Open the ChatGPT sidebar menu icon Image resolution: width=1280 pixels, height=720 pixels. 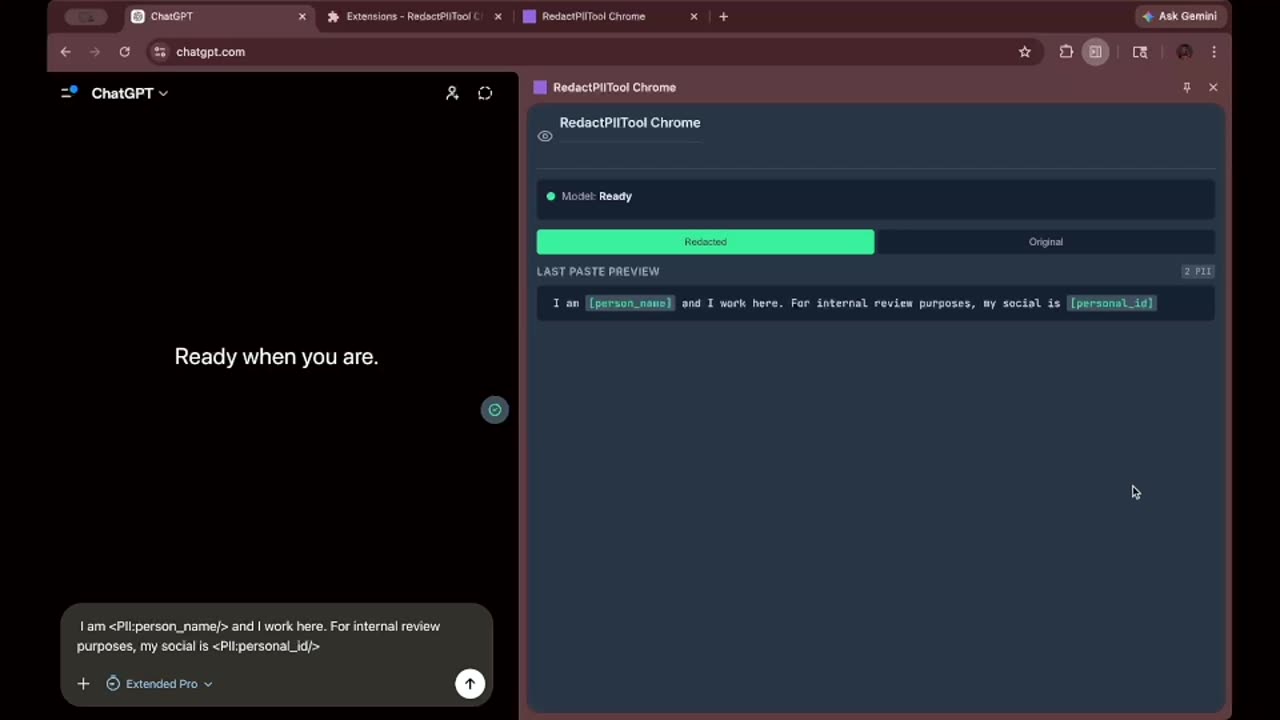(x=69, y=92)
